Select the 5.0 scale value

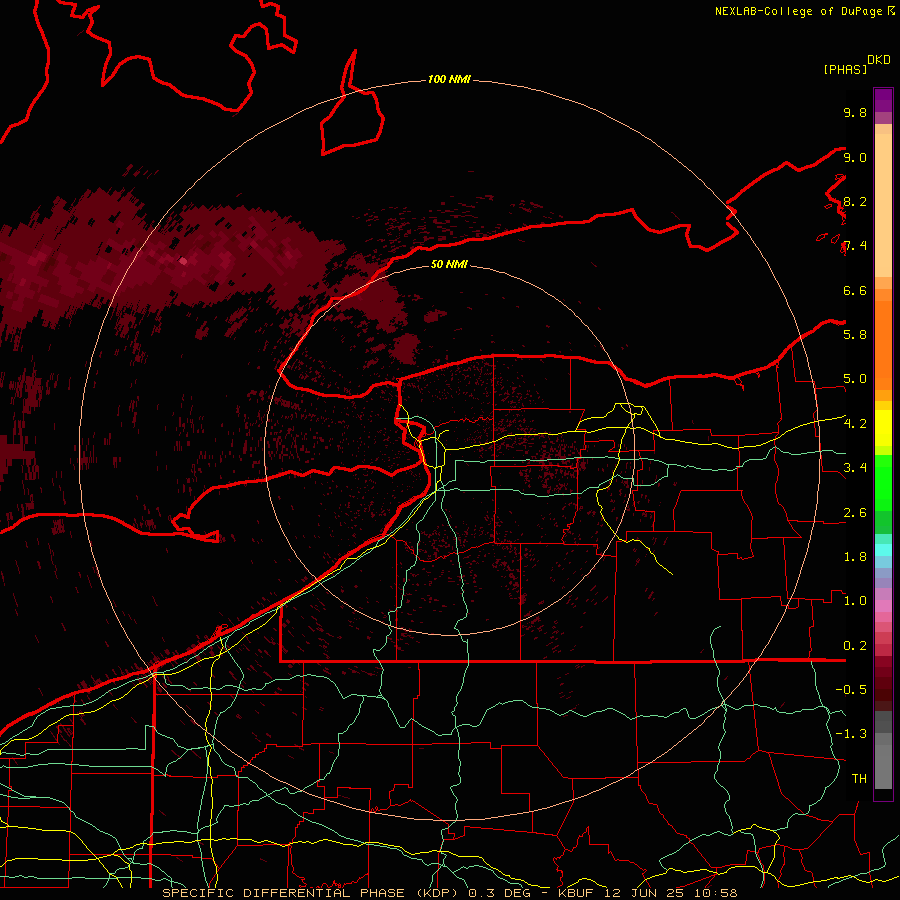click(855, 379)
